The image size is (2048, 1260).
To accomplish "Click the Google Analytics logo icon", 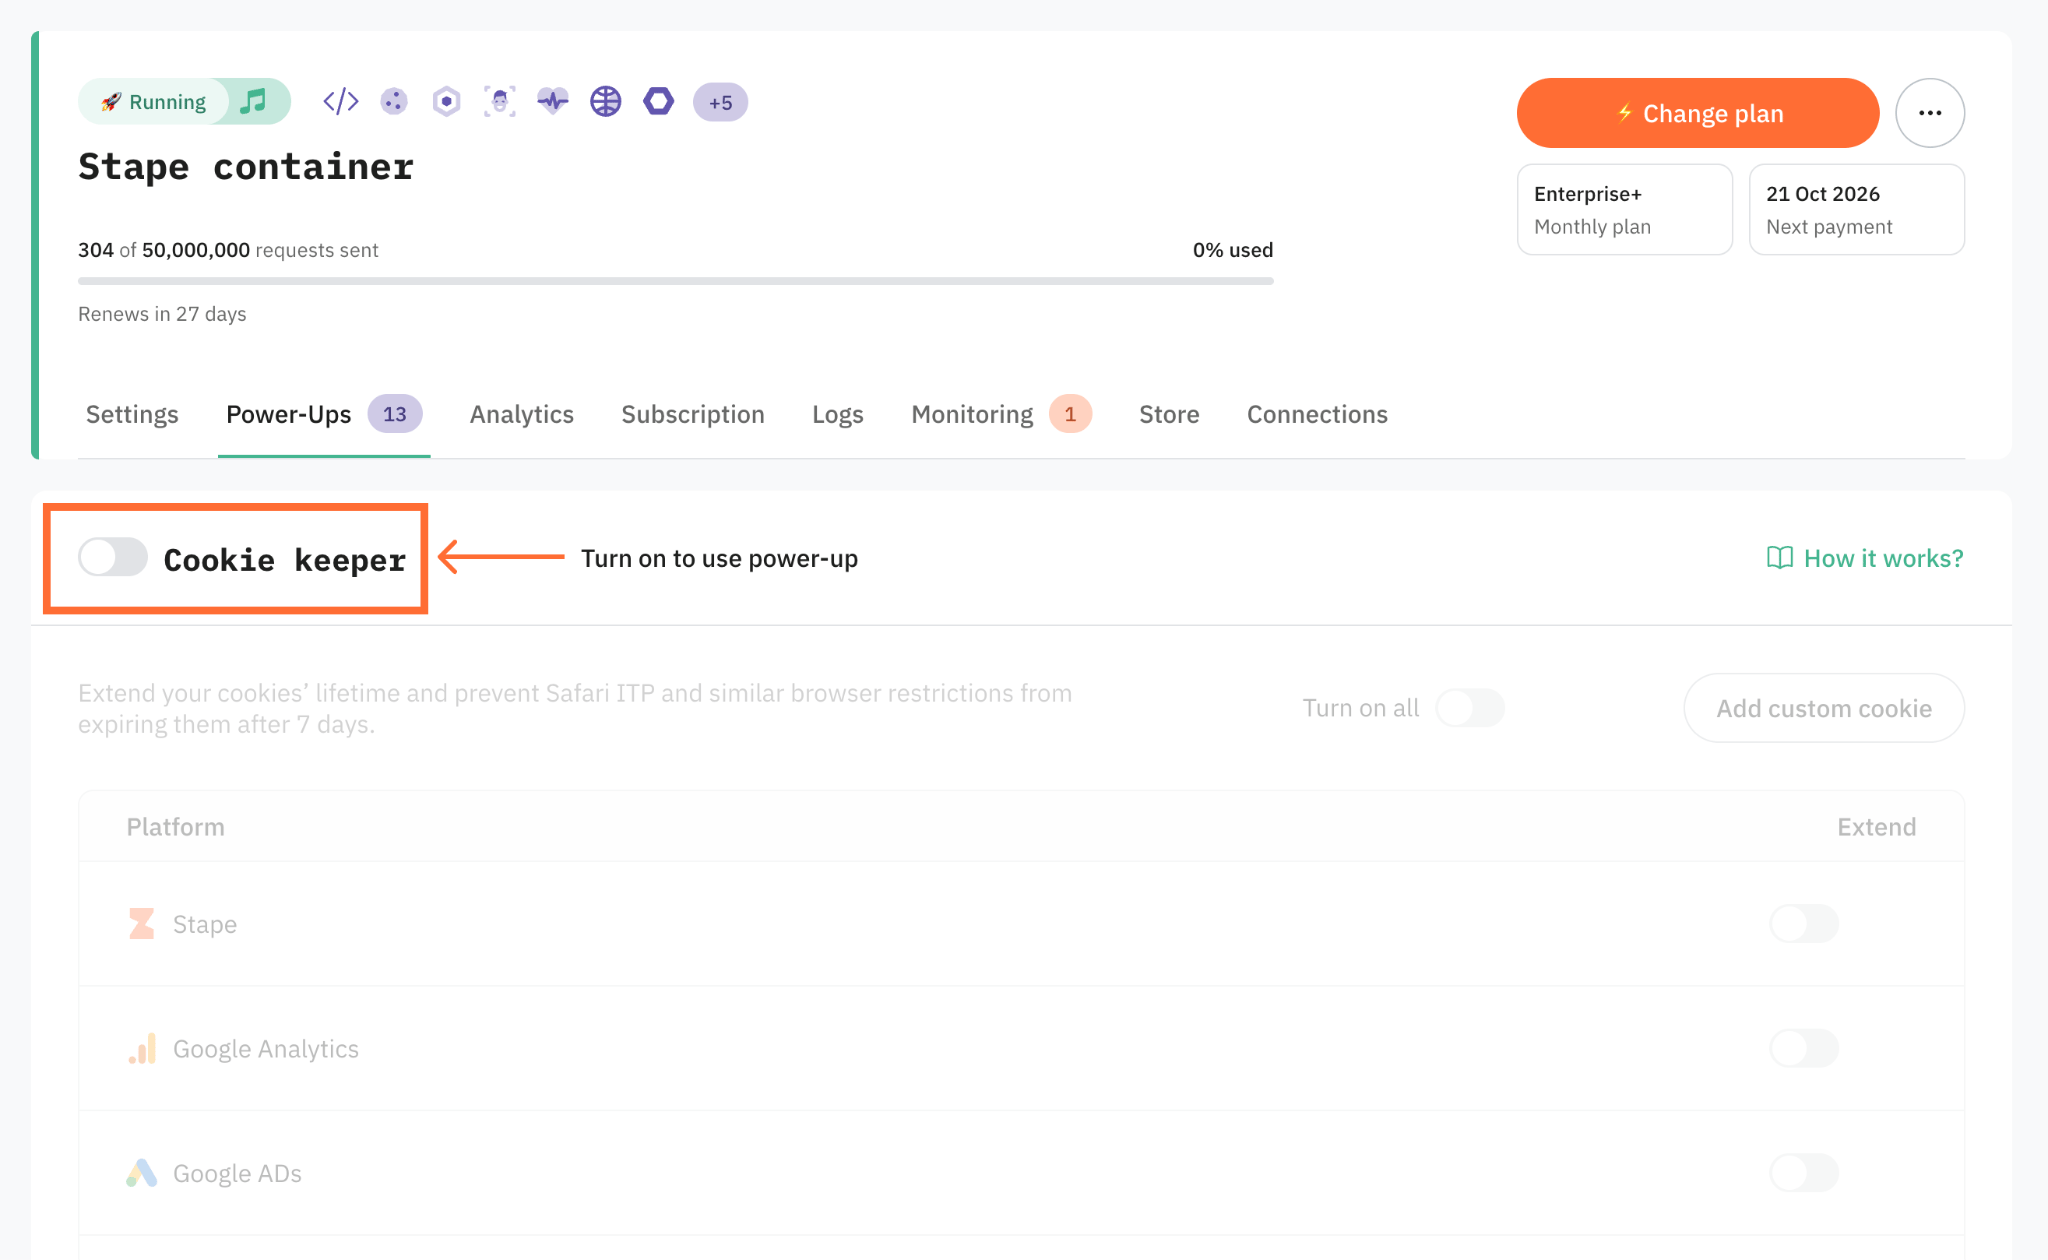I will coord(142,1048).
